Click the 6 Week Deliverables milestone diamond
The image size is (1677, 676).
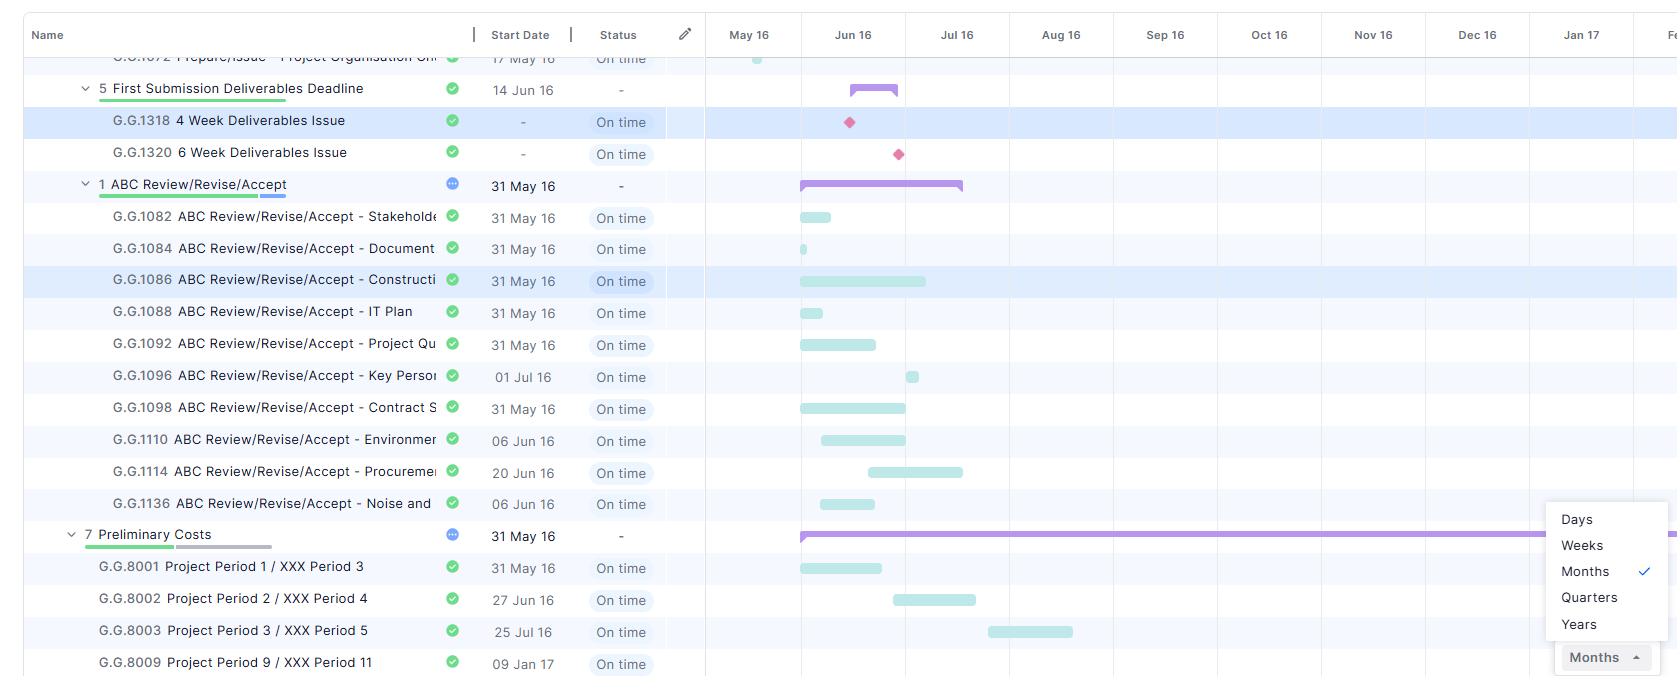[898, 154]
